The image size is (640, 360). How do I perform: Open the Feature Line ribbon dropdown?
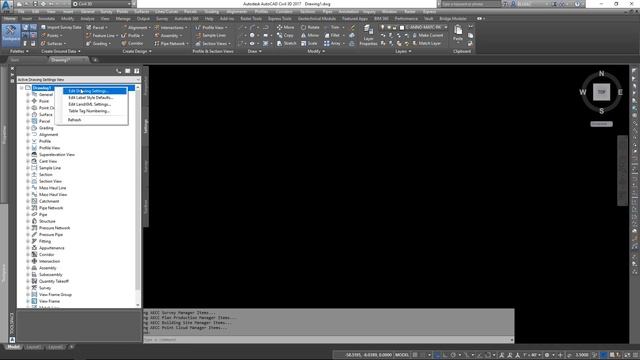pyautogui.click(x=101, y=36)
